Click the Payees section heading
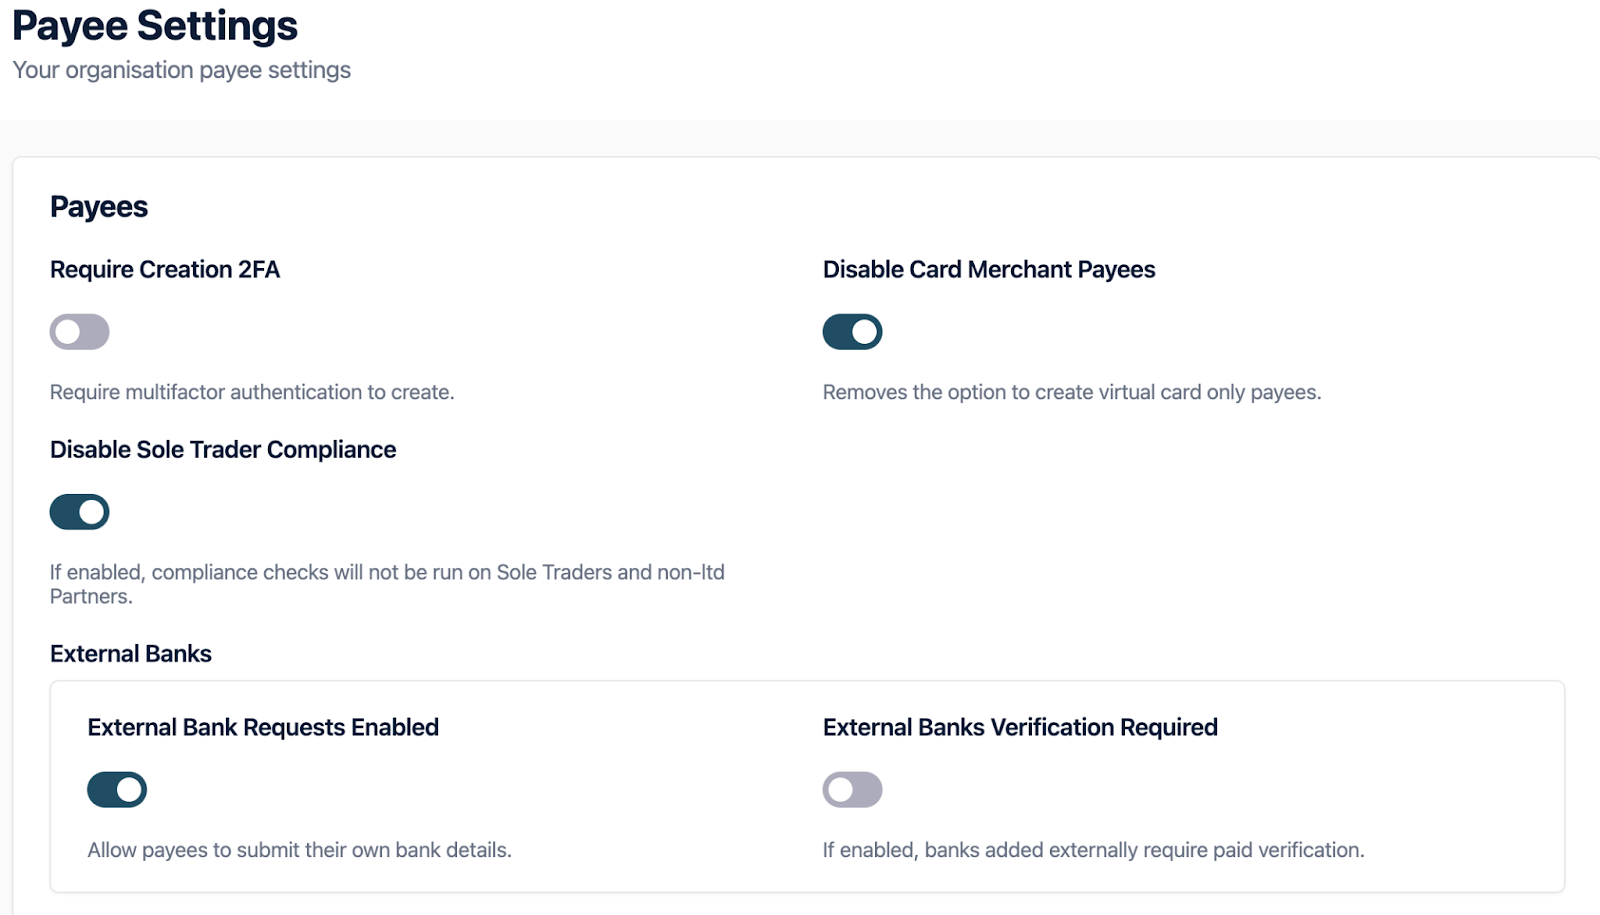The height and width of the screenshot is (915, 1600). point(99,207)
